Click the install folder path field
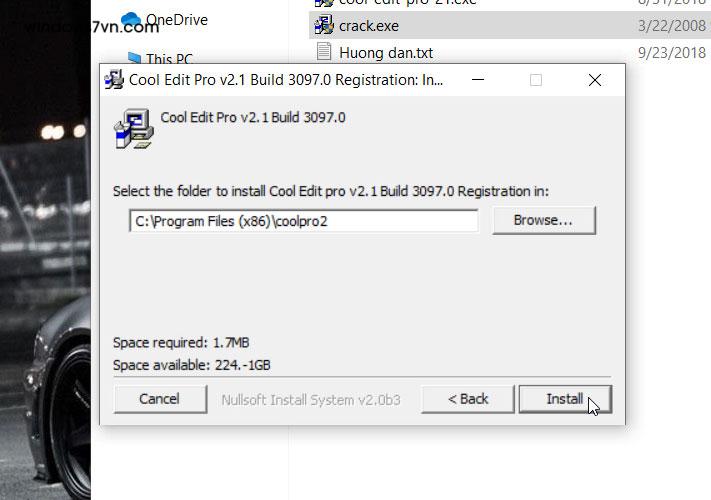711x500 pixels. (303, 221)
